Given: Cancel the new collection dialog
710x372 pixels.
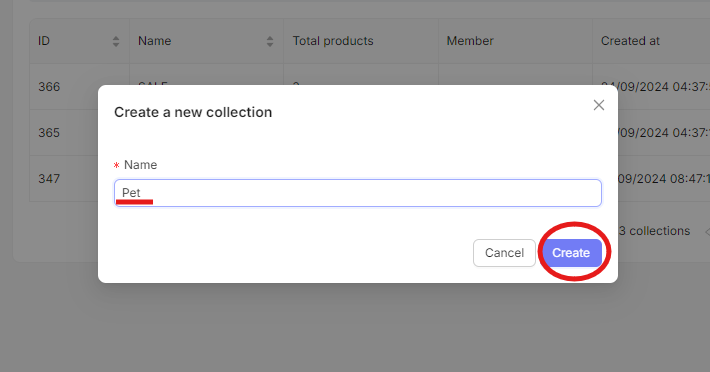Looking at the screenshot, I should 504,253.
